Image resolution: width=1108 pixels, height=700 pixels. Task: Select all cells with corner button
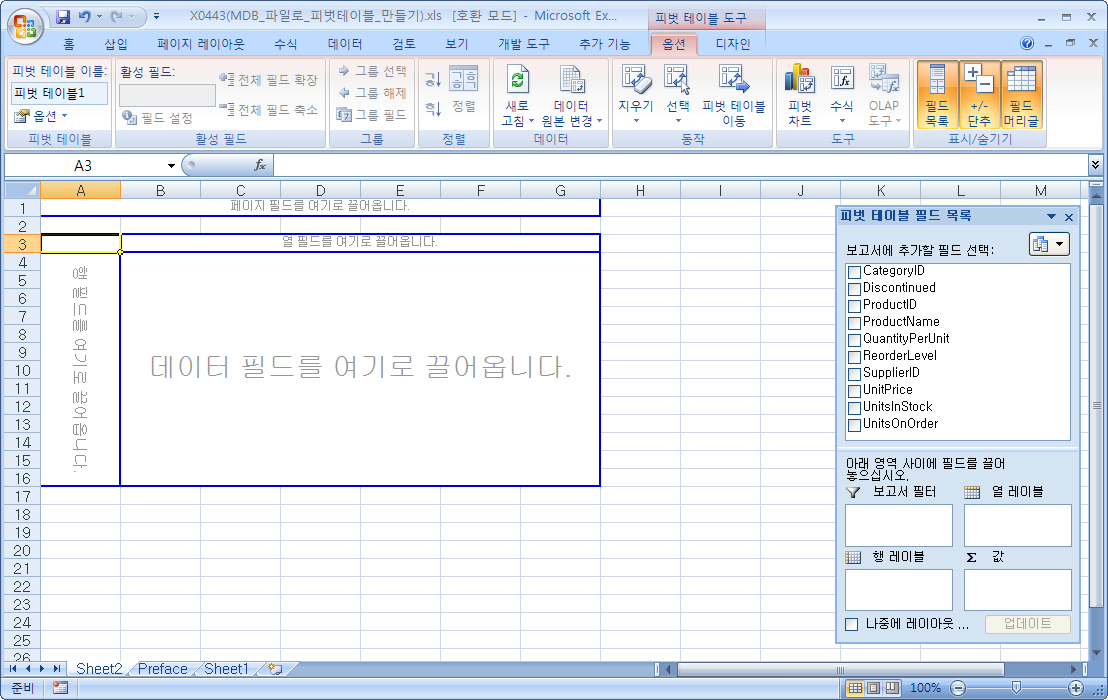tap(22, 190)
